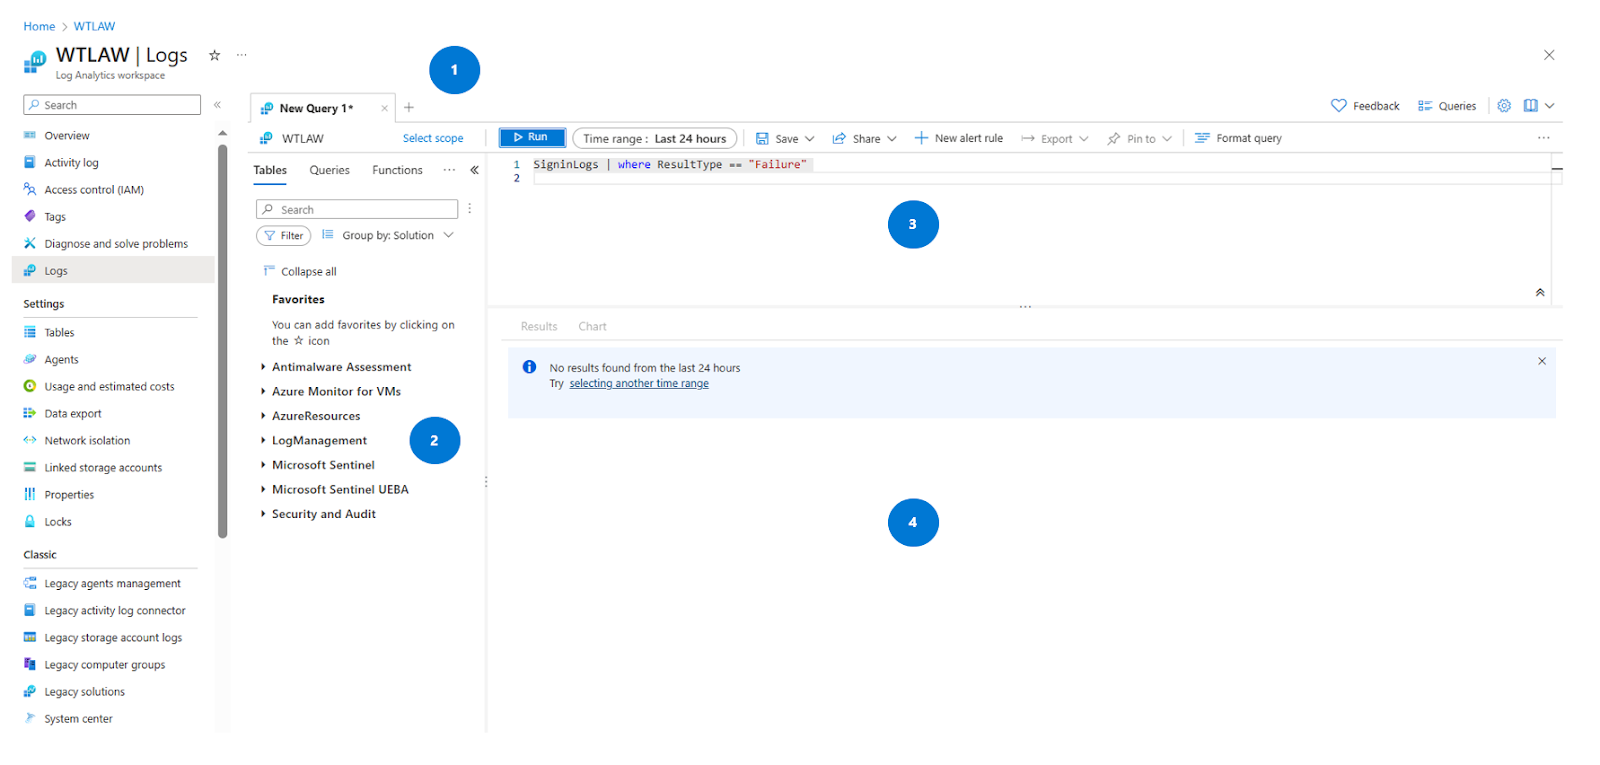Switch to the Queries tab in side pane
The height and width of the screenshot is (765, 1600).
tap(330, 170)
